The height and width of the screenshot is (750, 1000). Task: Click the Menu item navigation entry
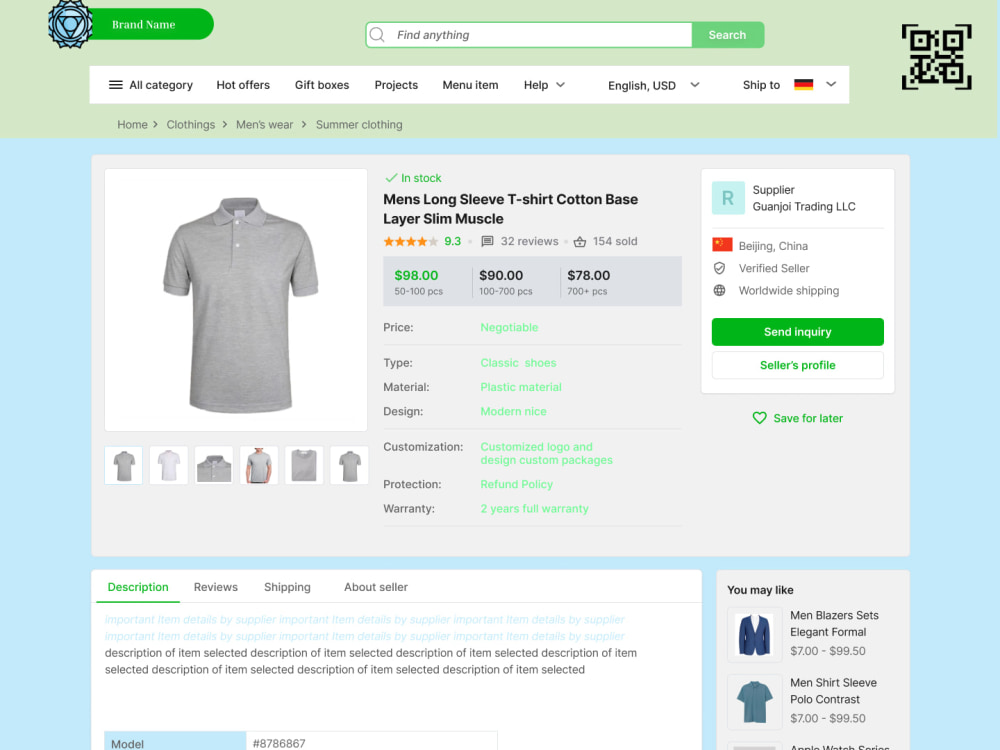coord(470,85)
